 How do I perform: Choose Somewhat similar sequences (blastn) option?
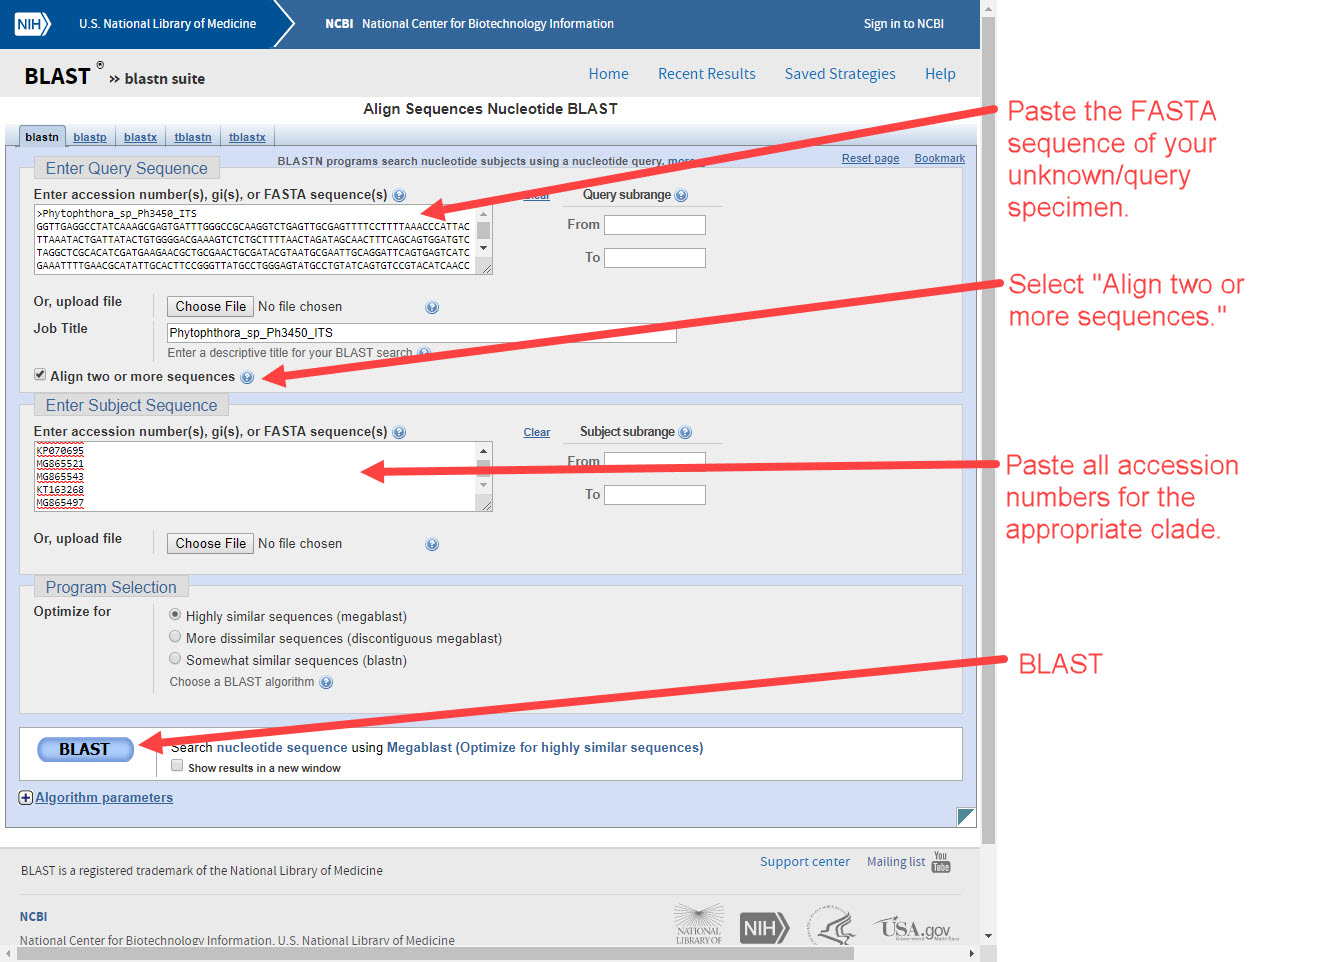pyautogui.click(x=175, y=659)
